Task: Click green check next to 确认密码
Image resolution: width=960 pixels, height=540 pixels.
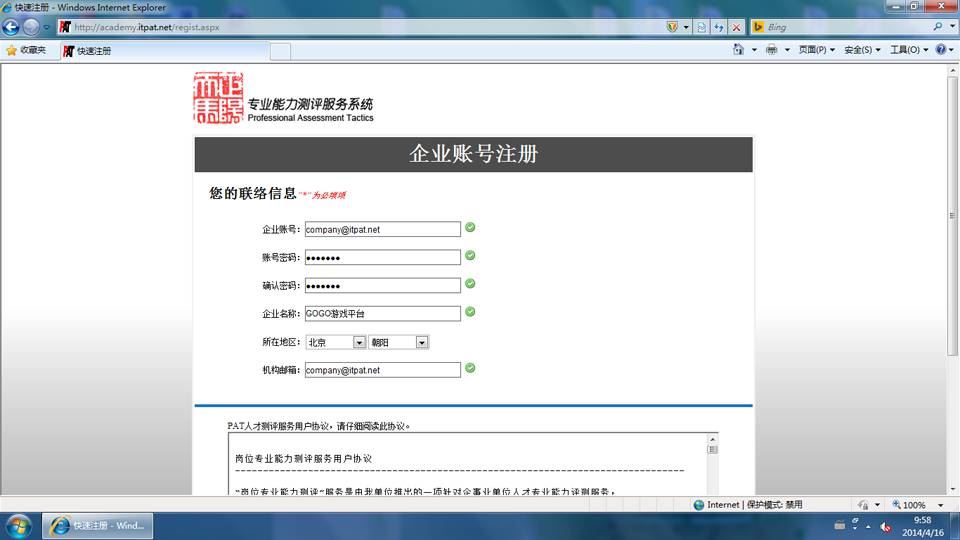Action: [x=470, y=283]
